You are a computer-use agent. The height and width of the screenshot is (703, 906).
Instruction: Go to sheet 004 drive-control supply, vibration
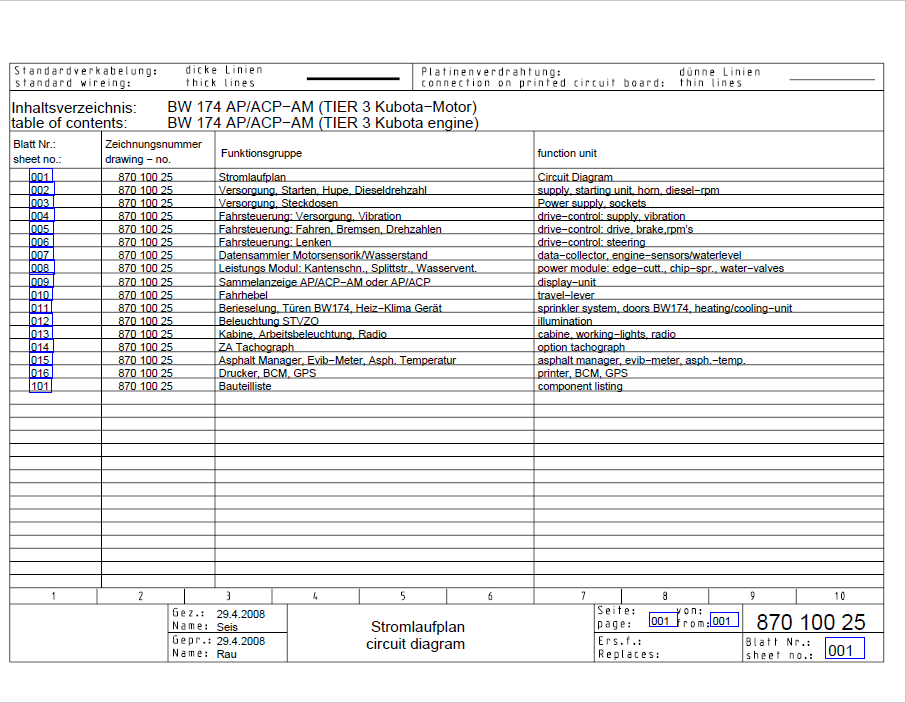point(42,216)
